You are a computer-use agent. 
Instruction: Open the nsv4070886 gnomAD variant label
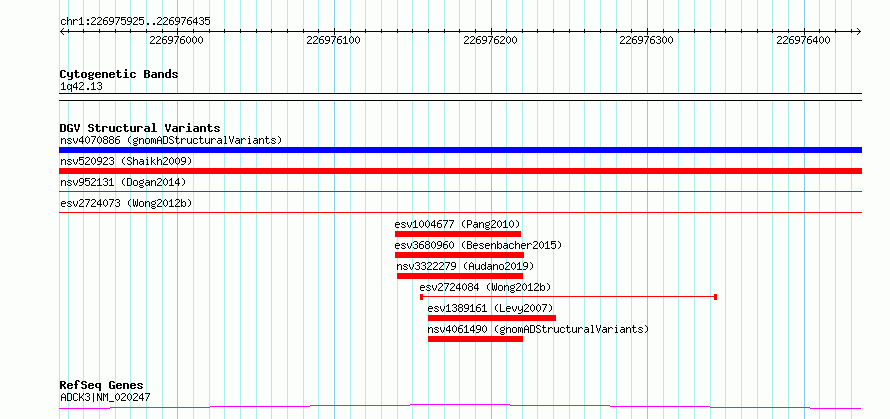pos(171,140)
